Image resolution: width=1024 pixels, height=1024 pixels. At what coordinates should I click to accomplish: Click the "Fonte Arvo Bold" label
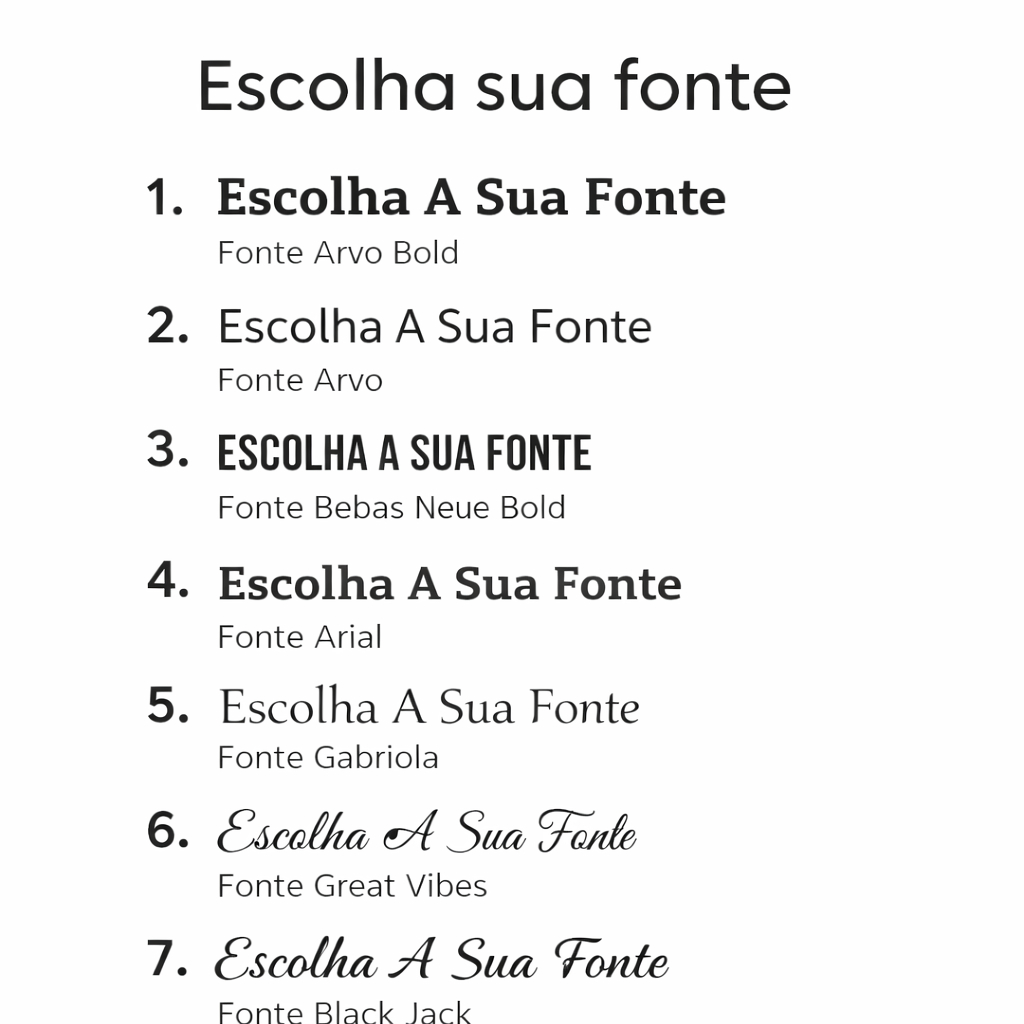pos(338,253)
